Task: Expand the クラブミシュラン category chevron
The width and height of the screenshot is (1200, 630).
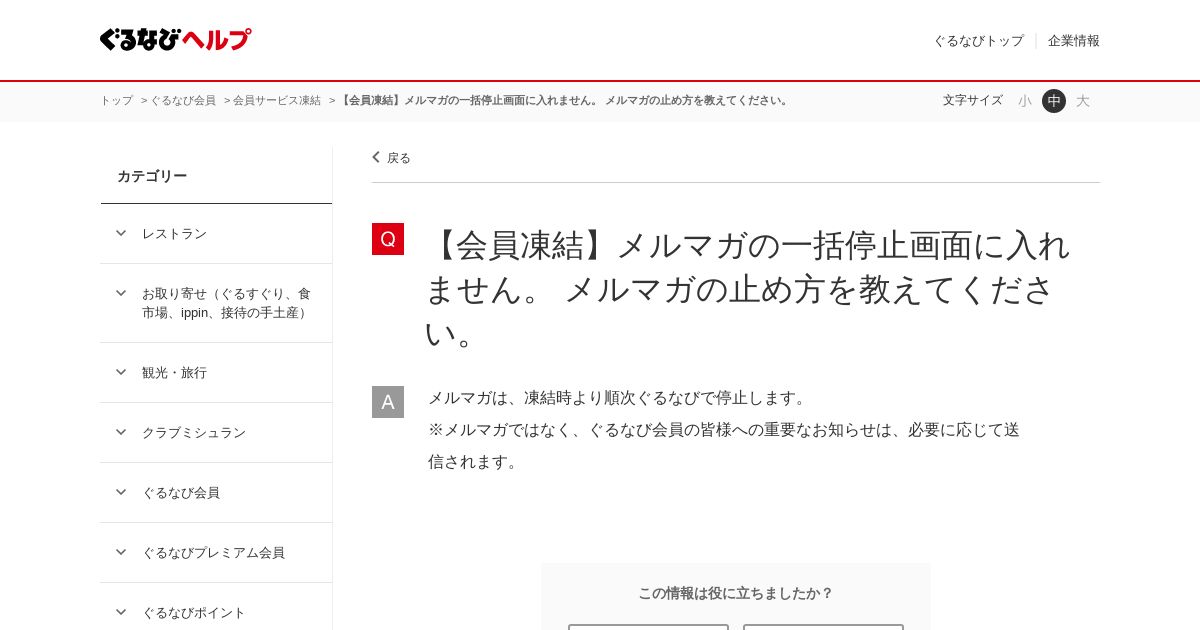Action: [x=121, y=432]
